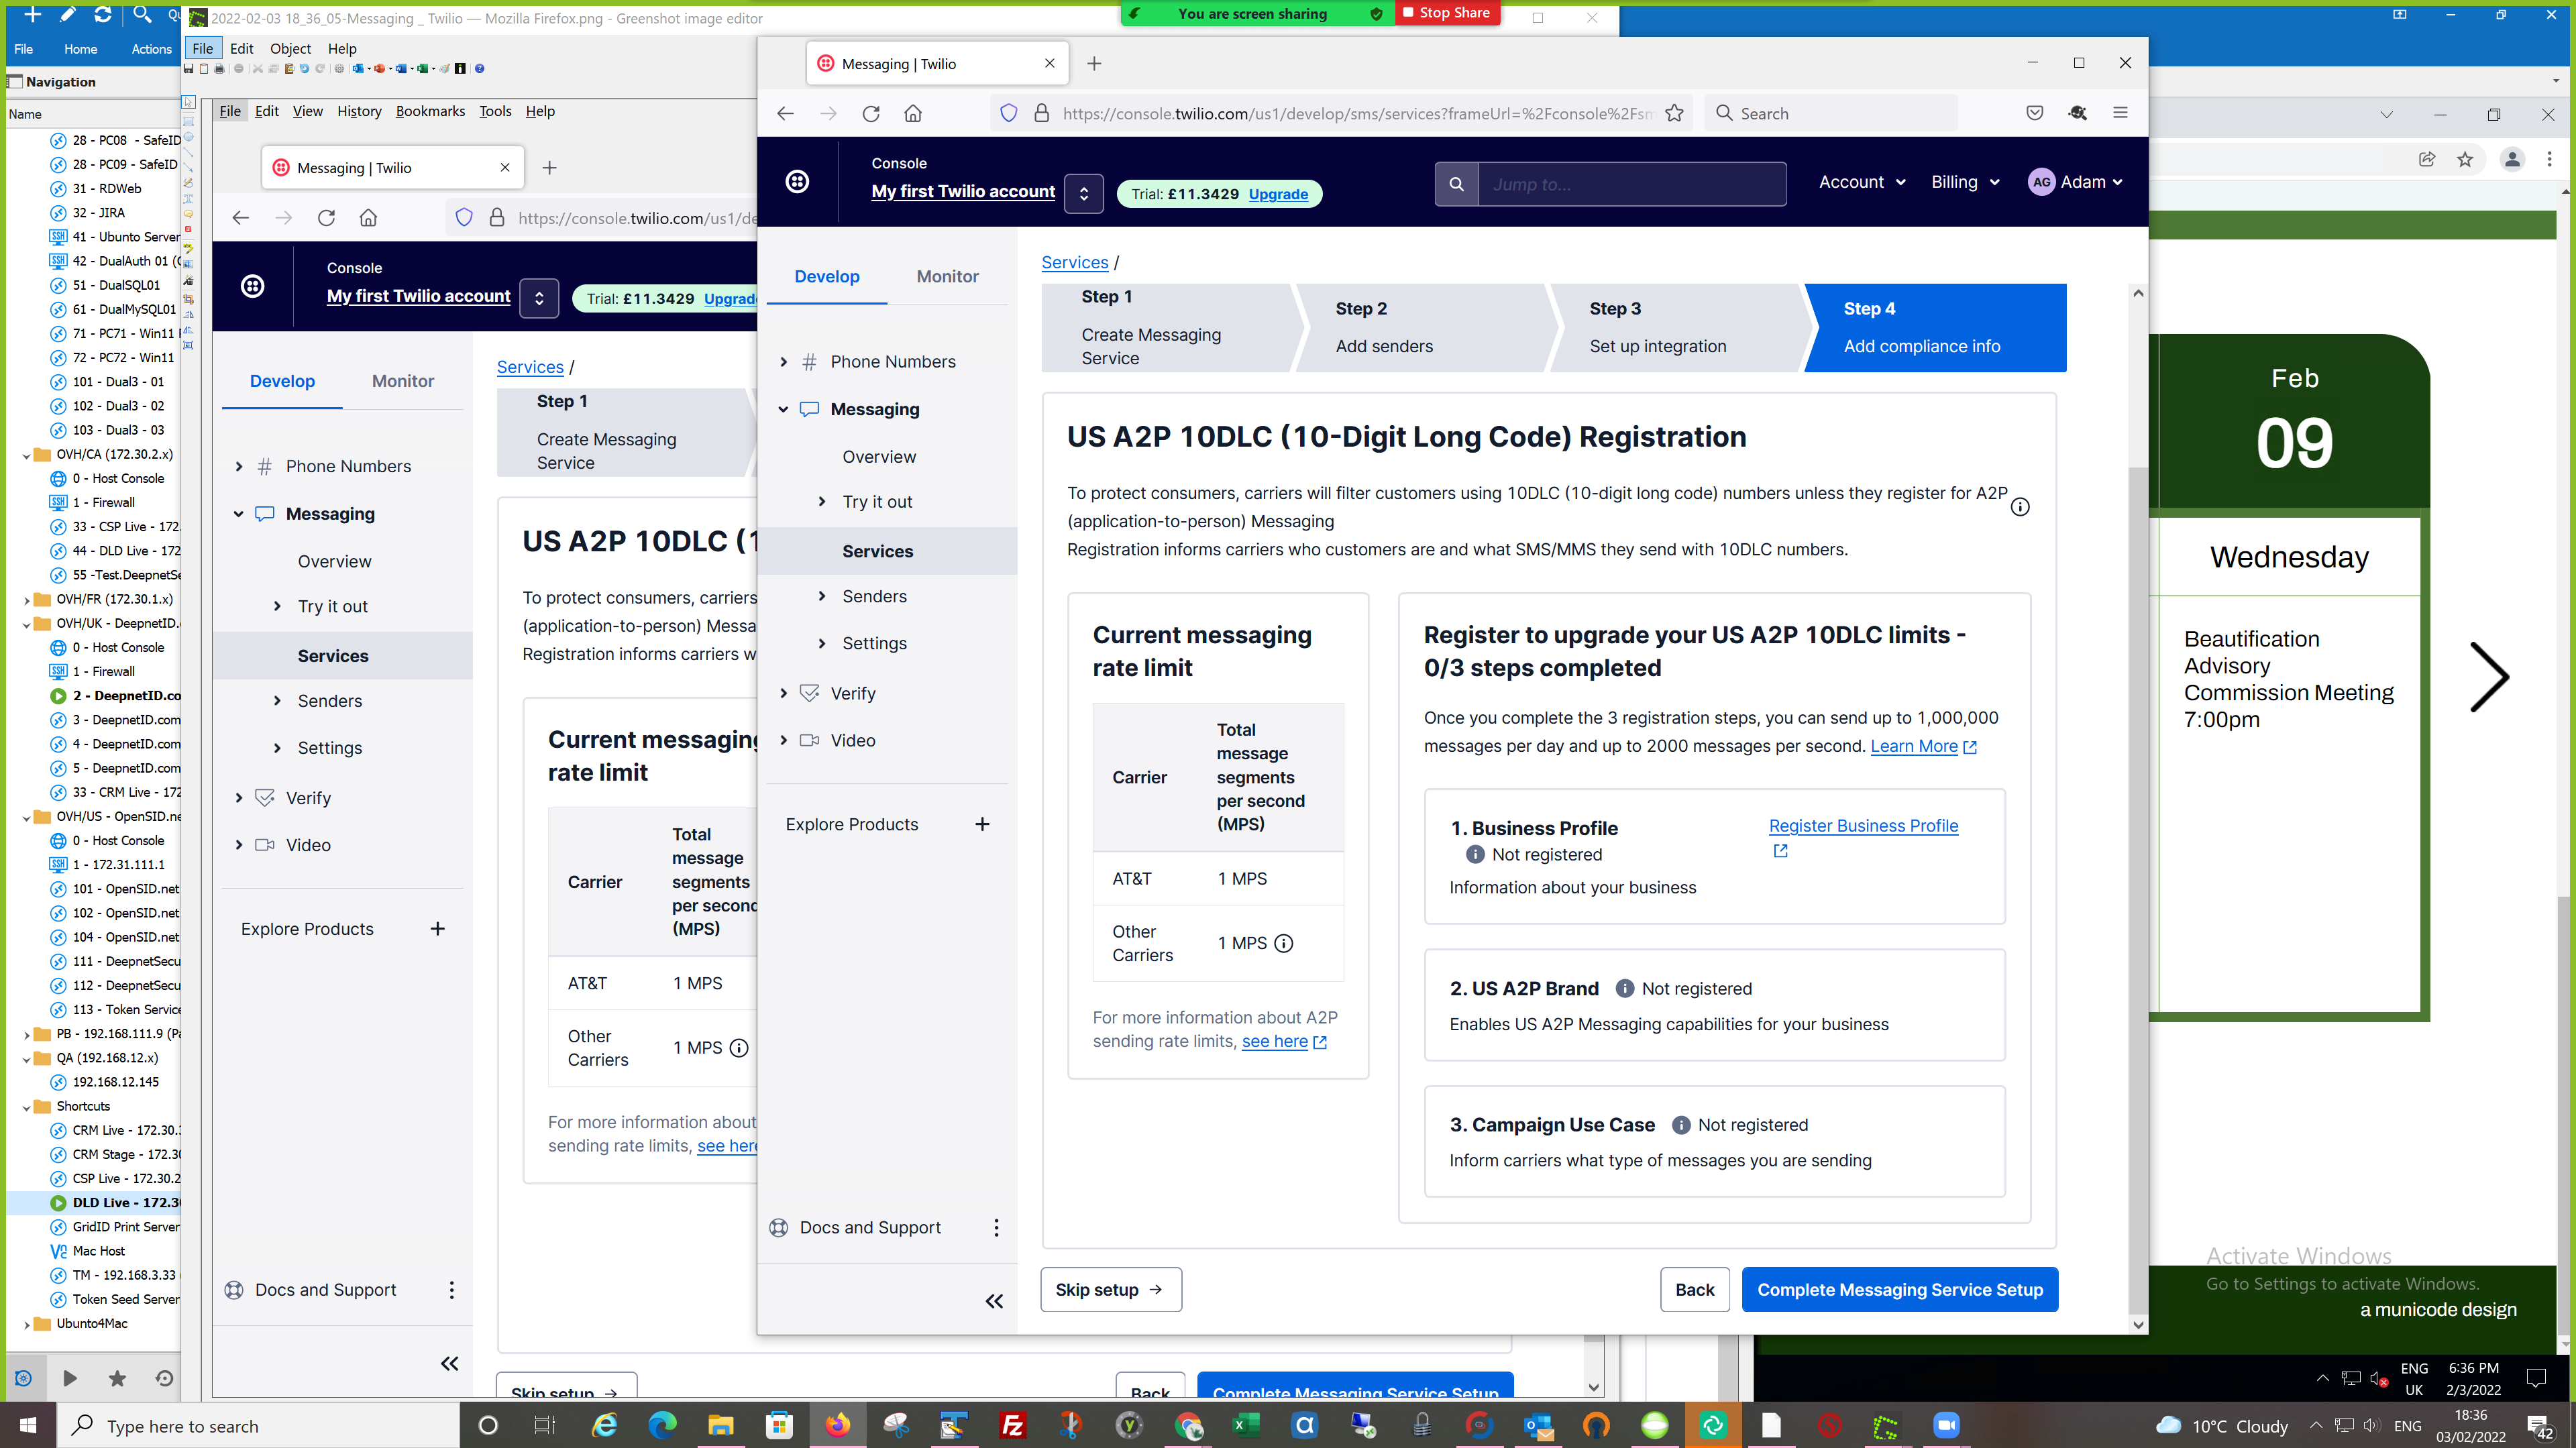
Task: Click info icon next to Other Carriers MPS
Action: (x=1284, y=943)
